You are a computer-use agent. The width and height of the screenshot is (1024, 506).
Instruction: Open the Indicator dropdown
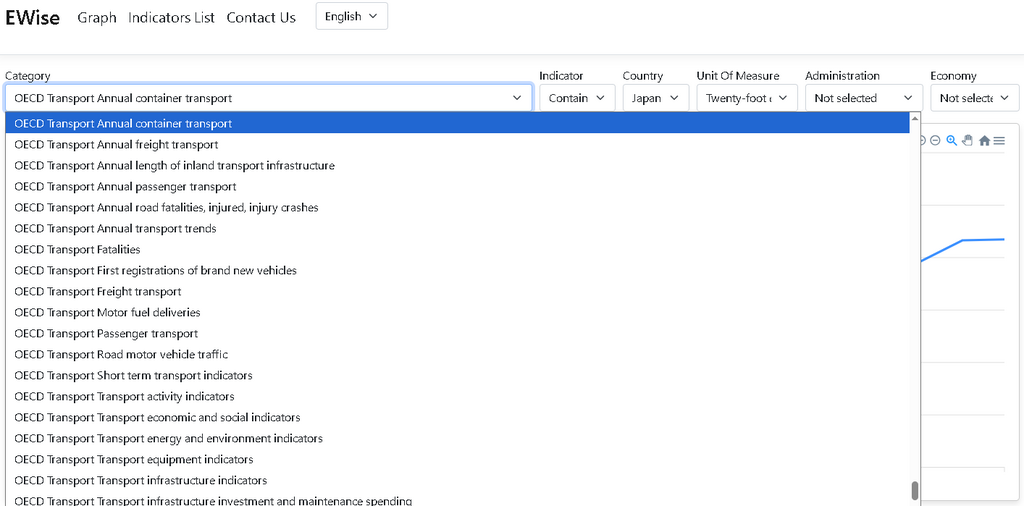tap(577, 98)
